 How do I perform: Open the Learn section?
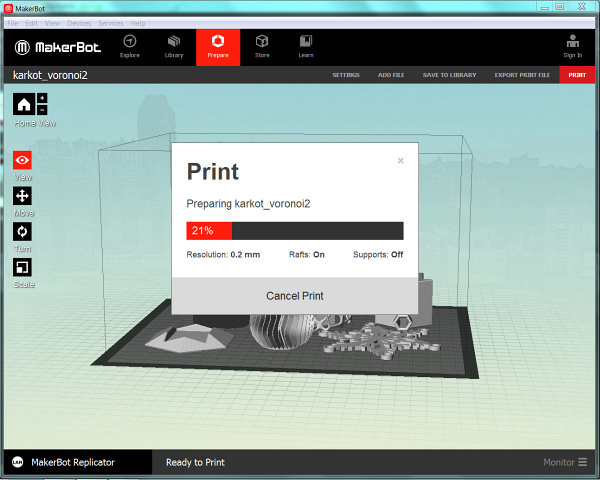point(306,47)
